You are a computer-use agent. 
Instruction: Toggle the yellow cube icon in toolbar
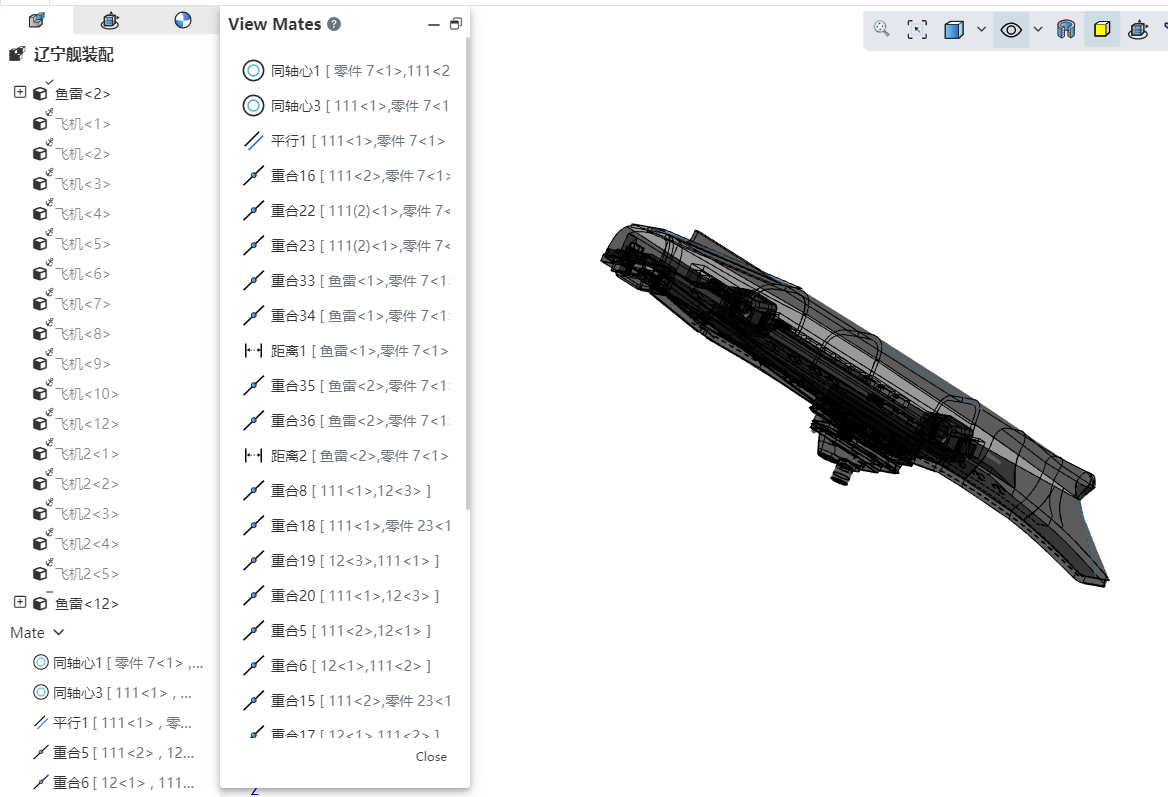tap(1102, 29)
